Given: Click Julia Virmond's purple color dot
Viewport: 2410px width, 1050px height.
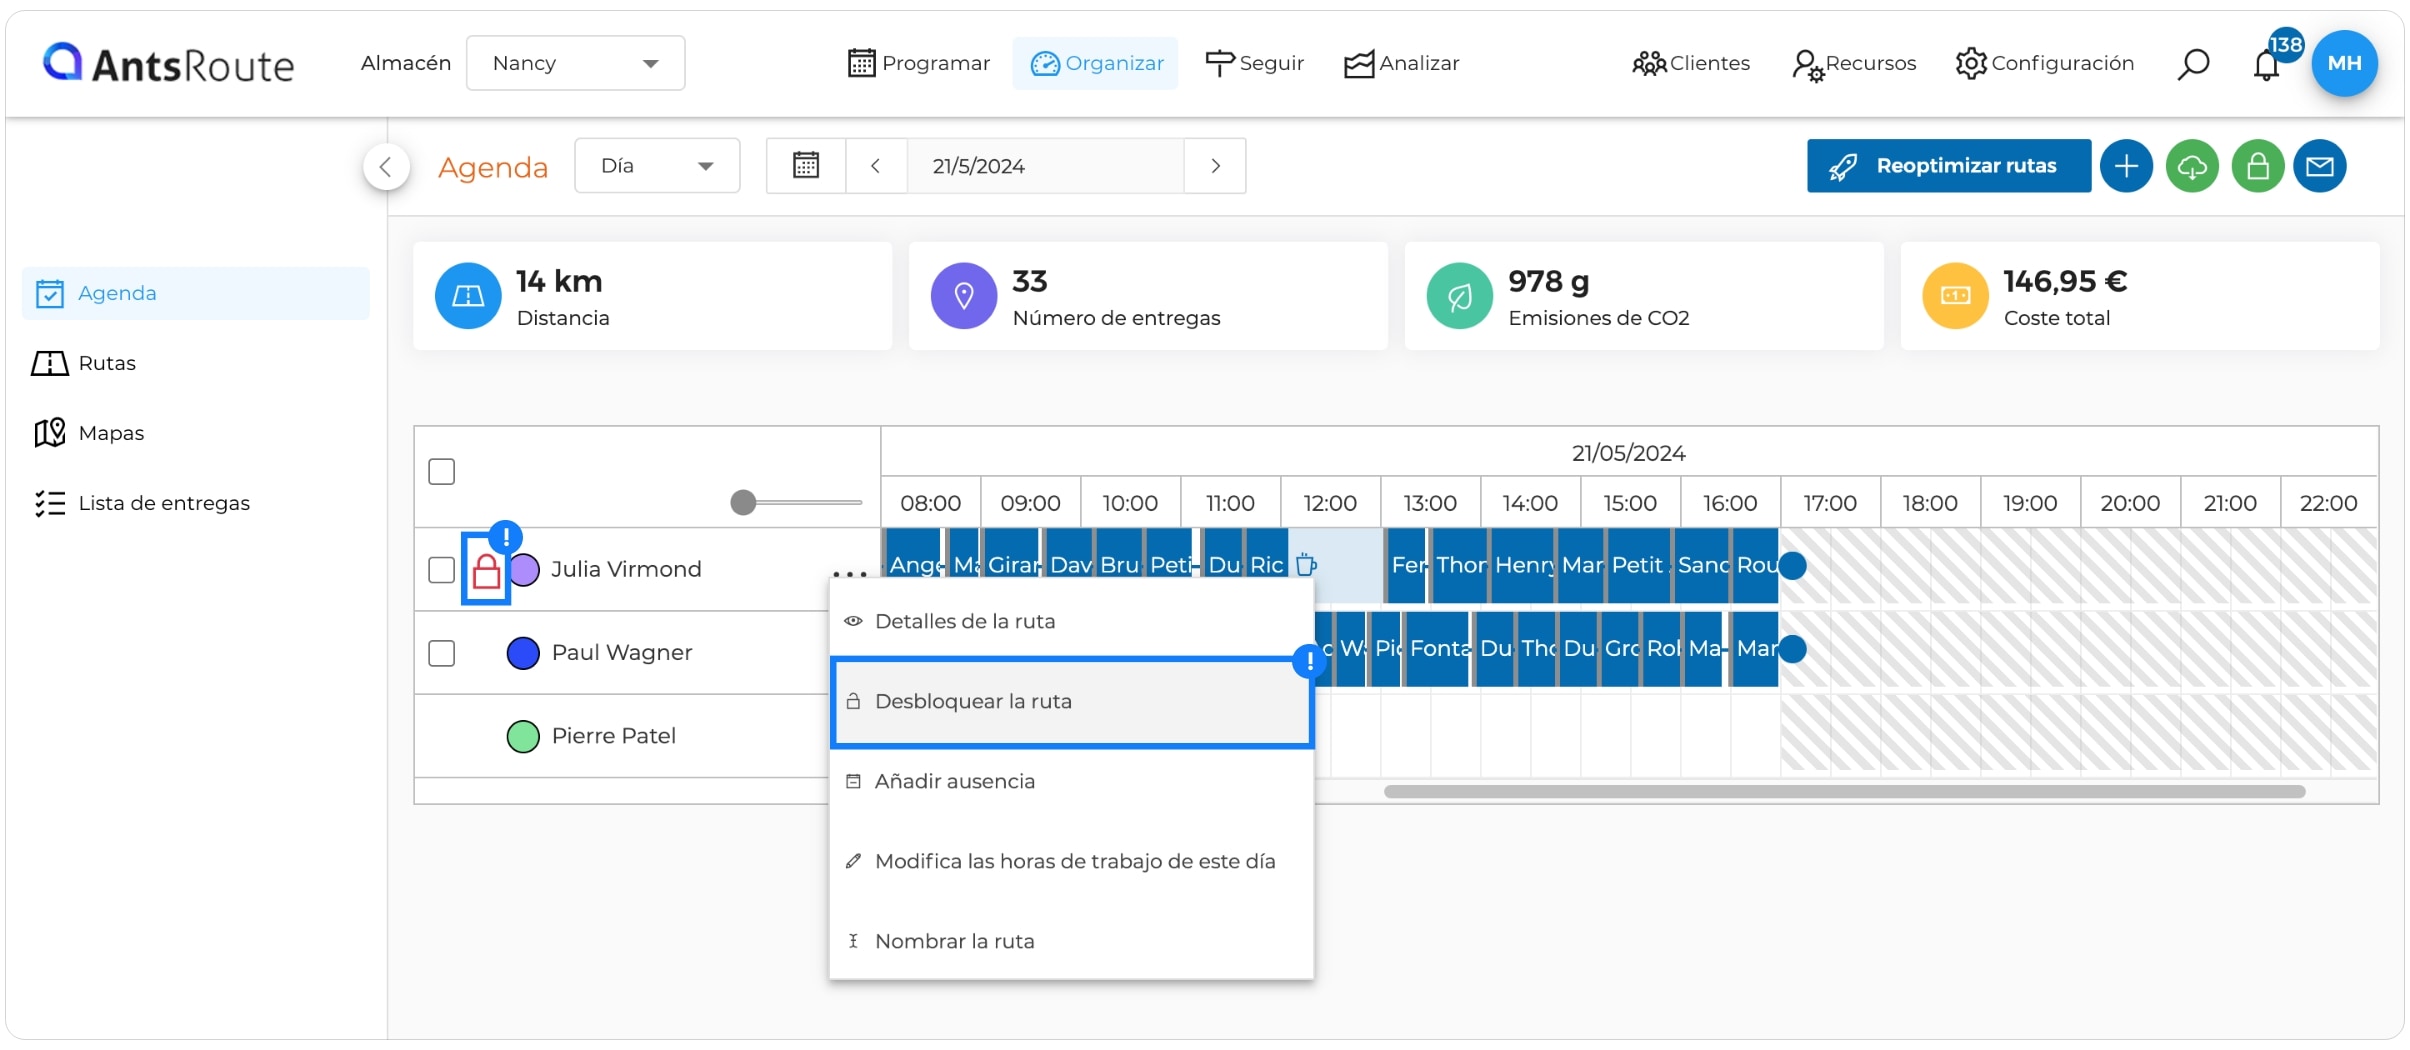Looking at the screenshot, I should pyautogui.click(x=525, y=570).
